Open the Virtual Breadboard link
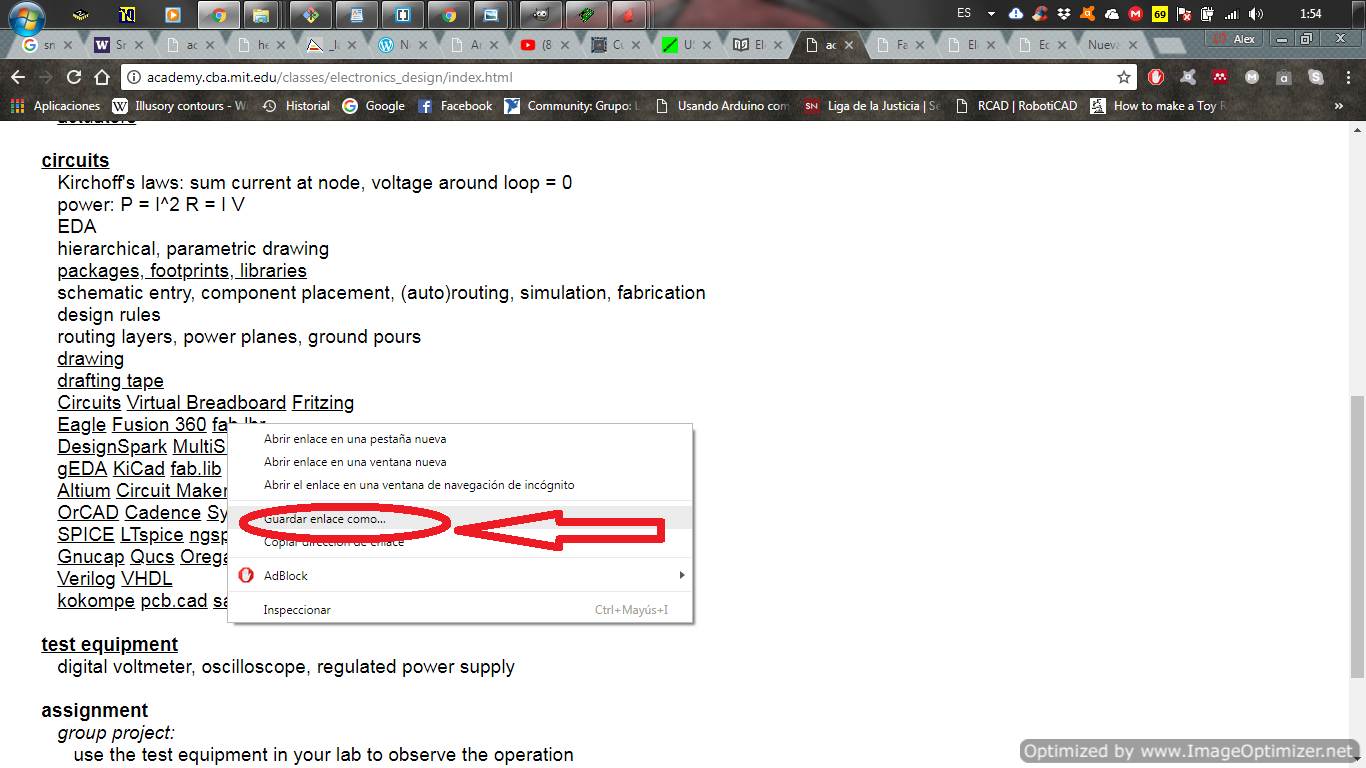1366x768 pixels. 206,403
